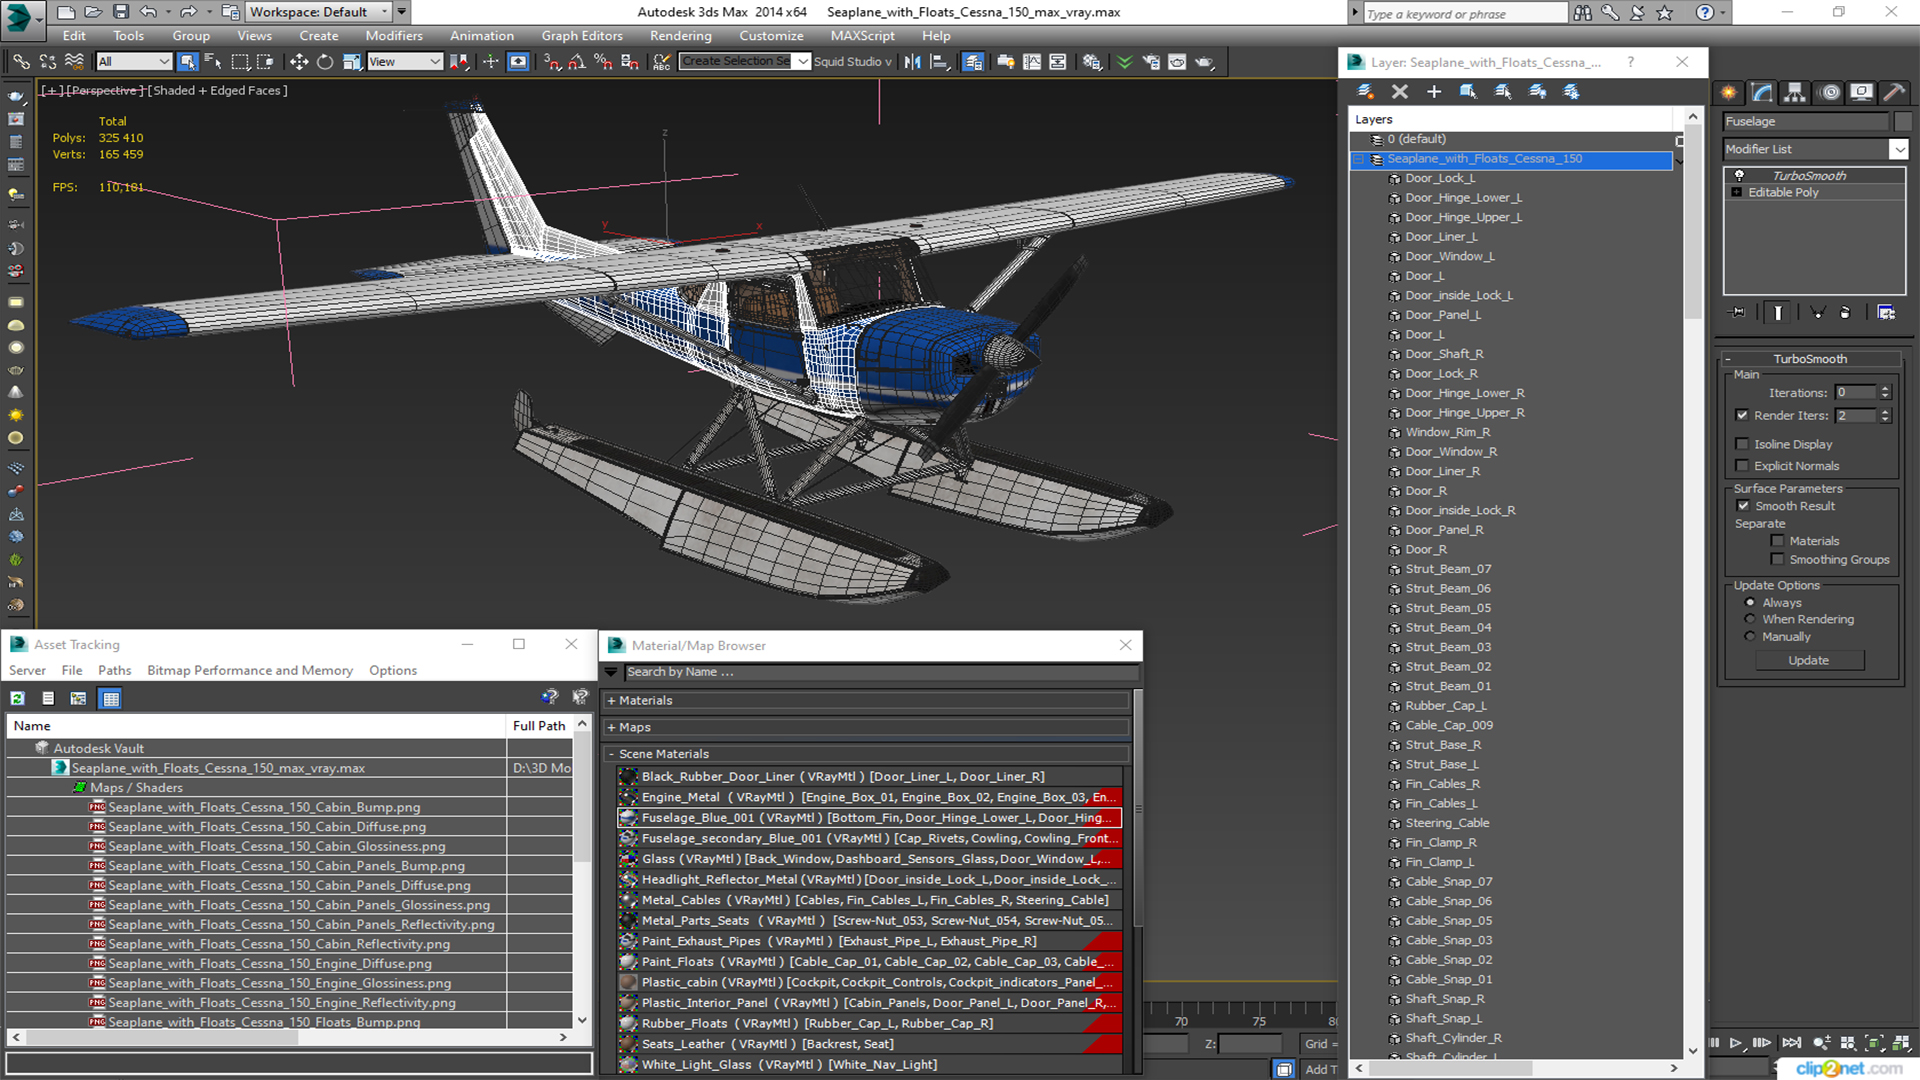Collapse Seaplane_with_Floats_Cessna_150 layer

[x=1359, y=159]
